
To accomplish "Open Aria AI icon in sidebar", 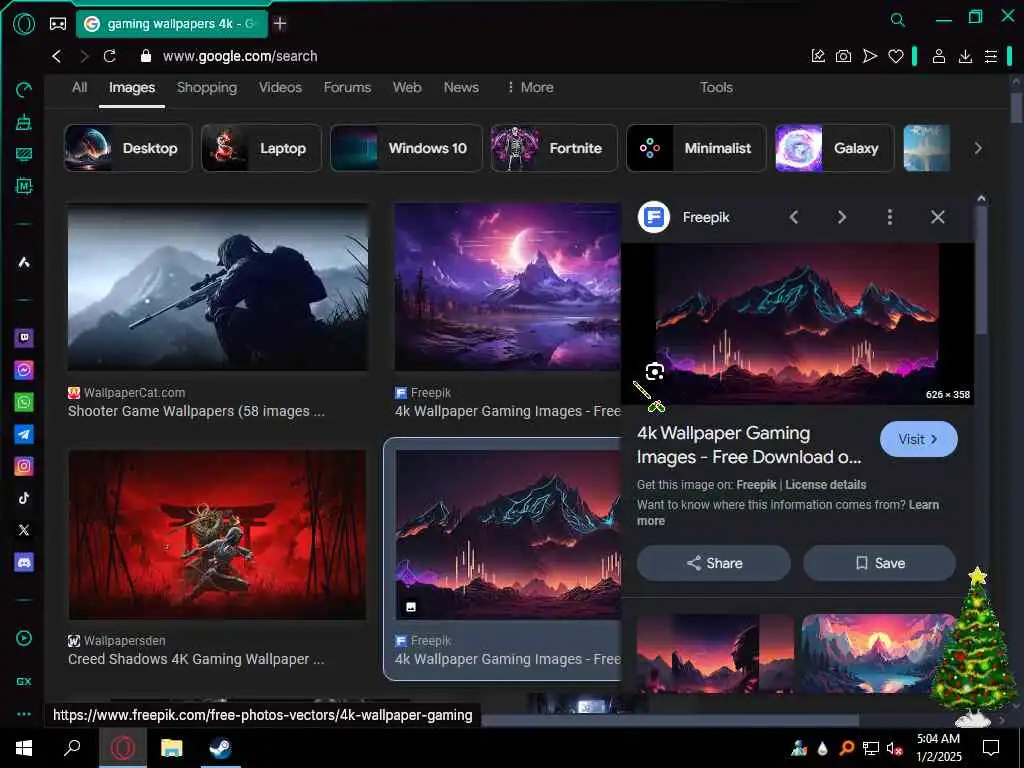I will pyautogui.click(x=24, y=263).
